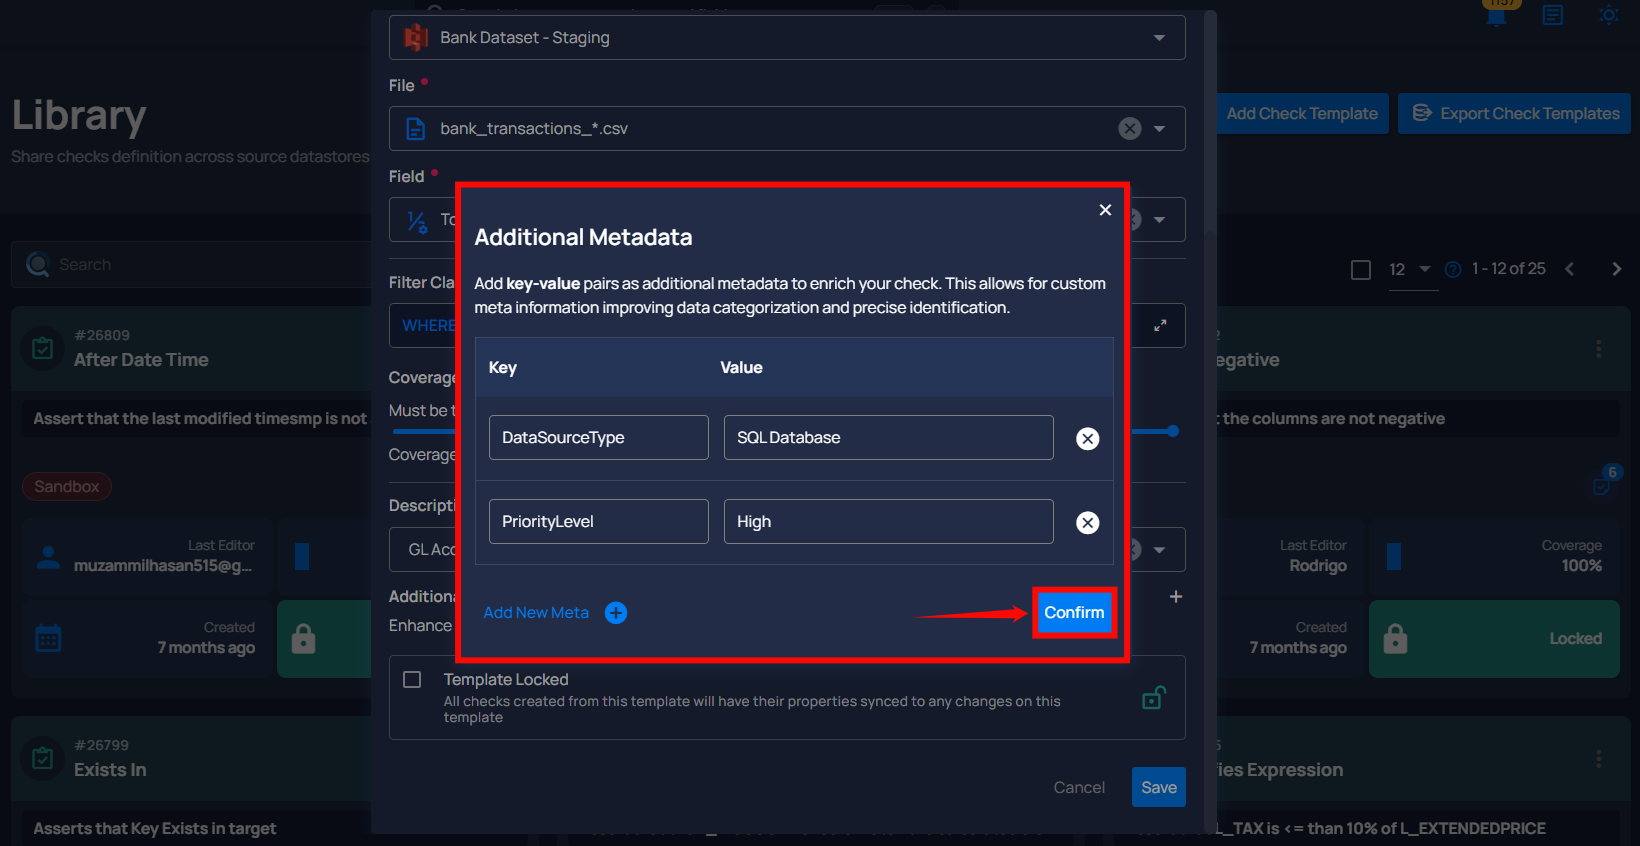The image size is (1640, 846).
Task: Click the lock icon on After Date Time card
Action: point(304,638)
